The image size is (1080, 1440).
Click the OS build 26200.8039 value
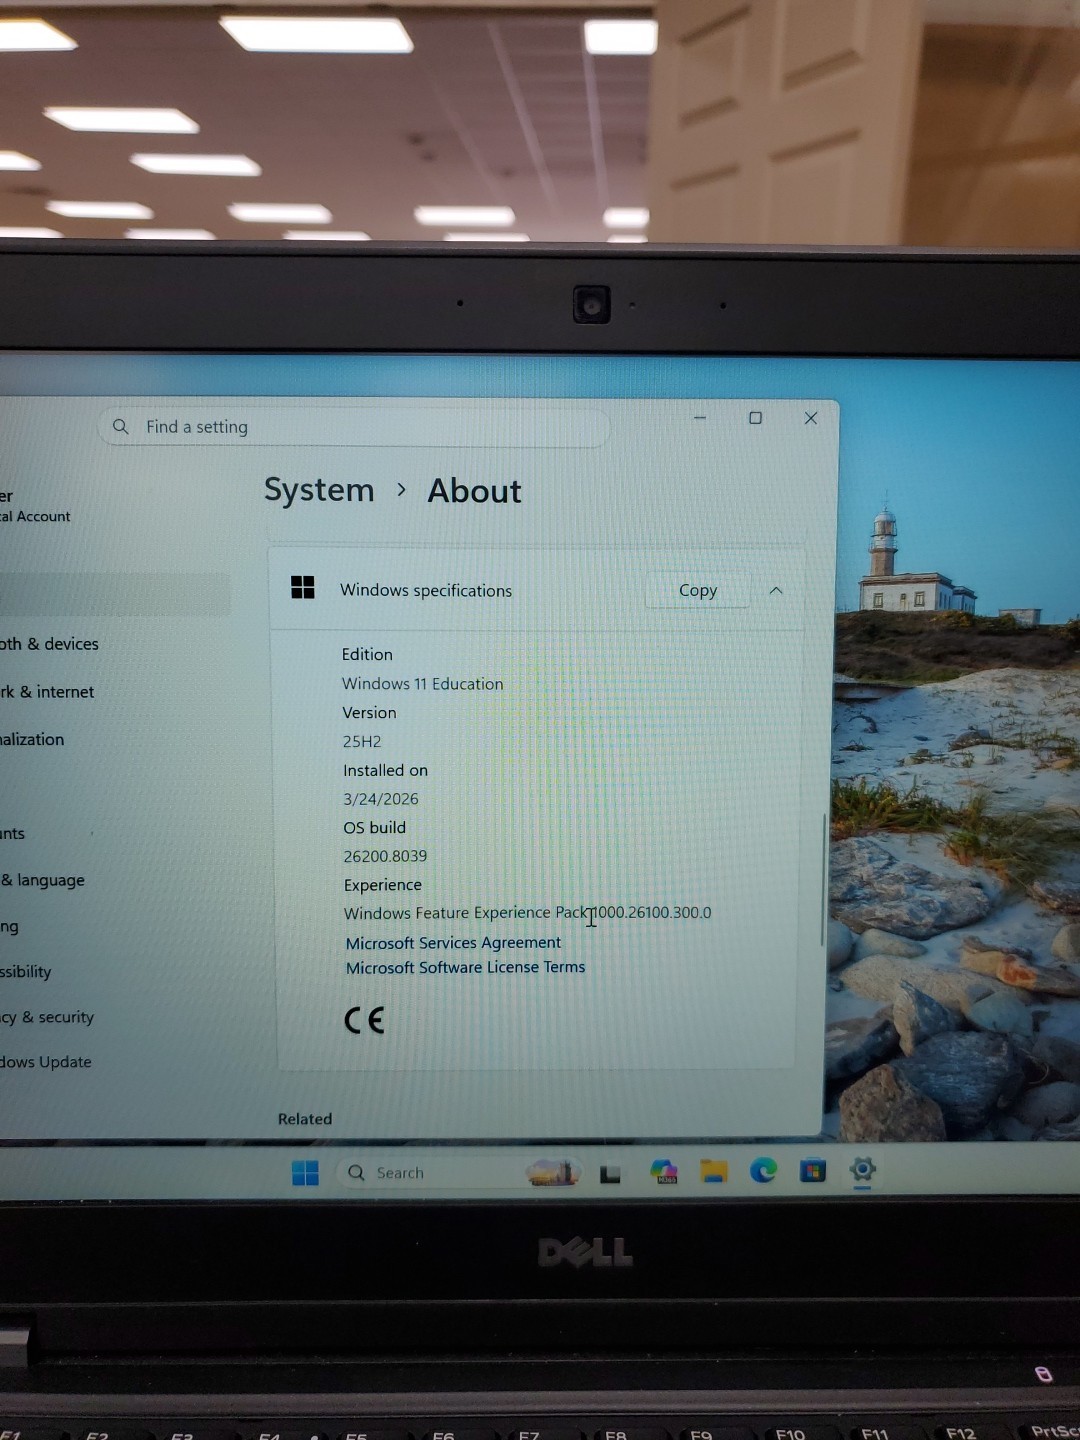385,856
